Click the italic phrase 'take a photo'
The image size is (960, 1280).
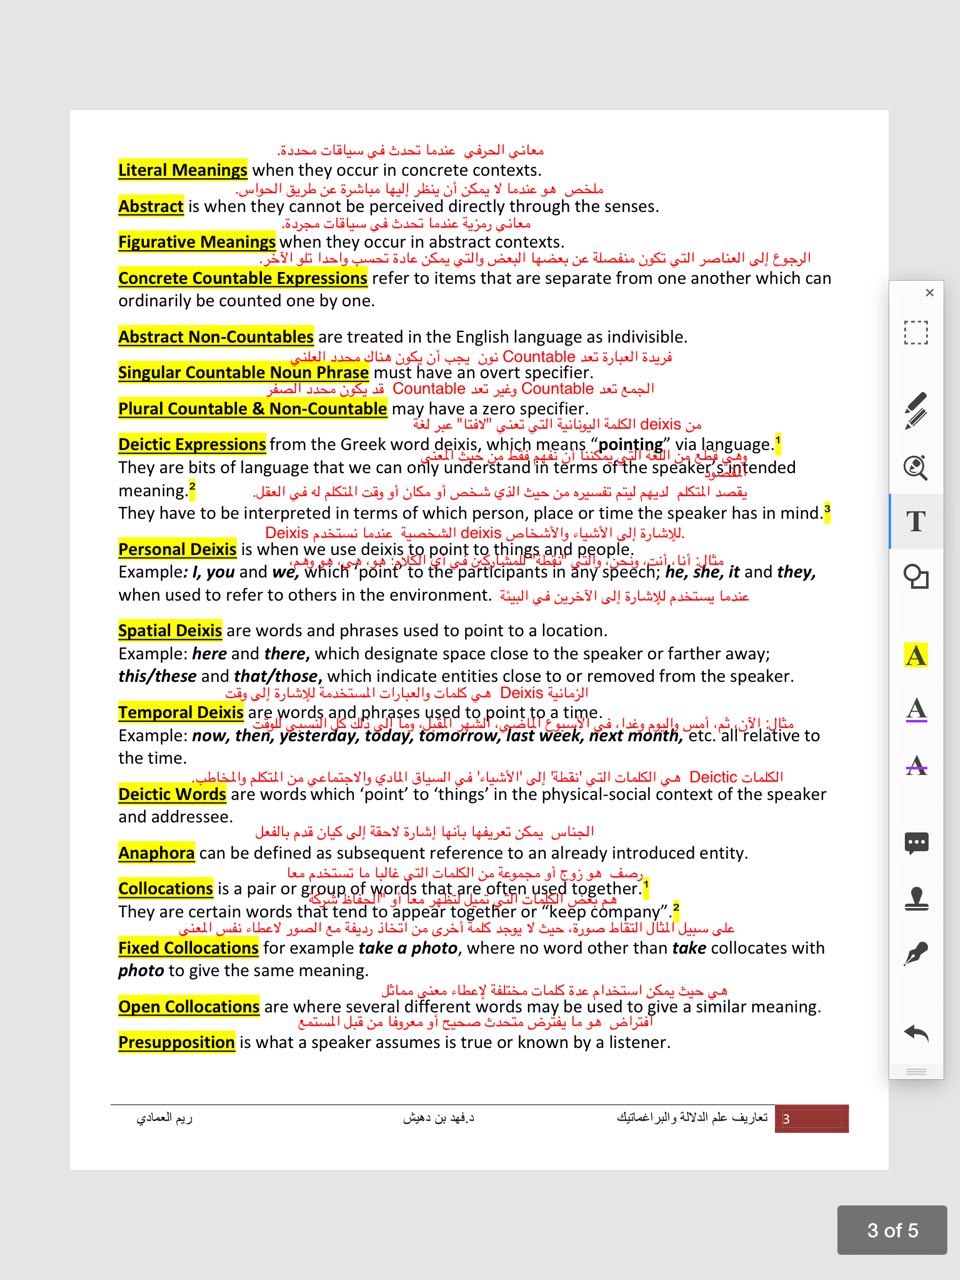[x=408, y=948]
